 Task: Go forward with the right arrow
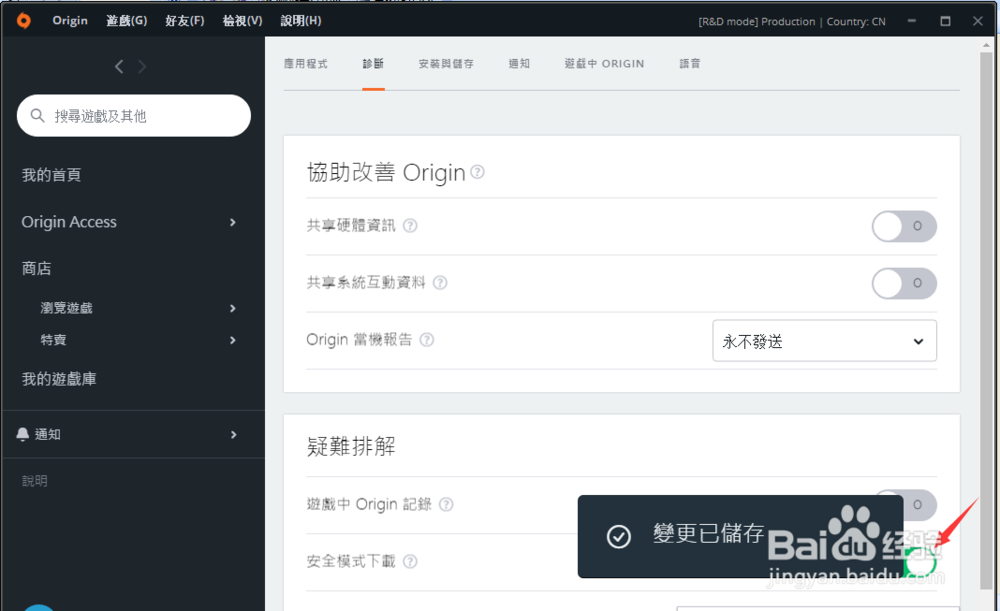point(142,66)
